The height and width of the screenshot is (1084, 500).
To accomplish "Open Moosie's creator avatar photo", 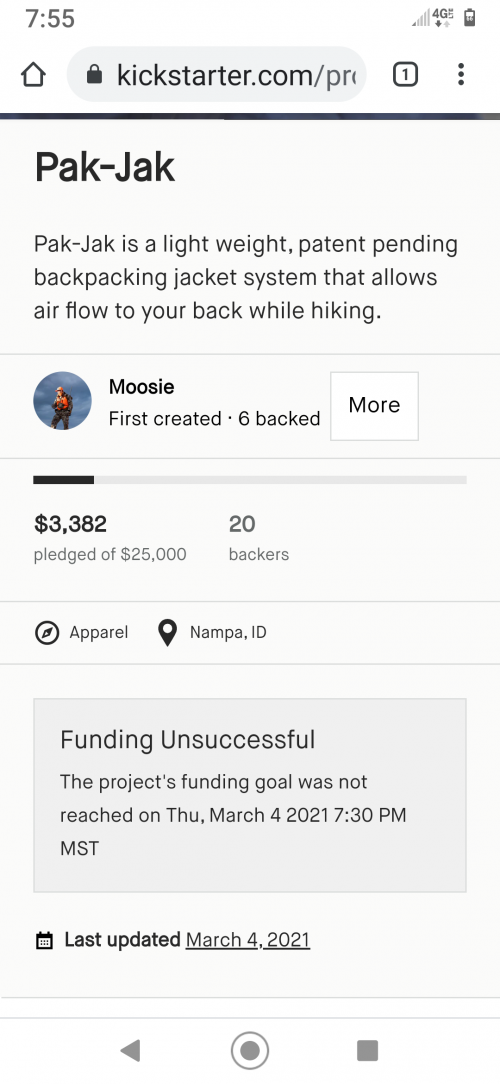I will [x=62, y=401].
